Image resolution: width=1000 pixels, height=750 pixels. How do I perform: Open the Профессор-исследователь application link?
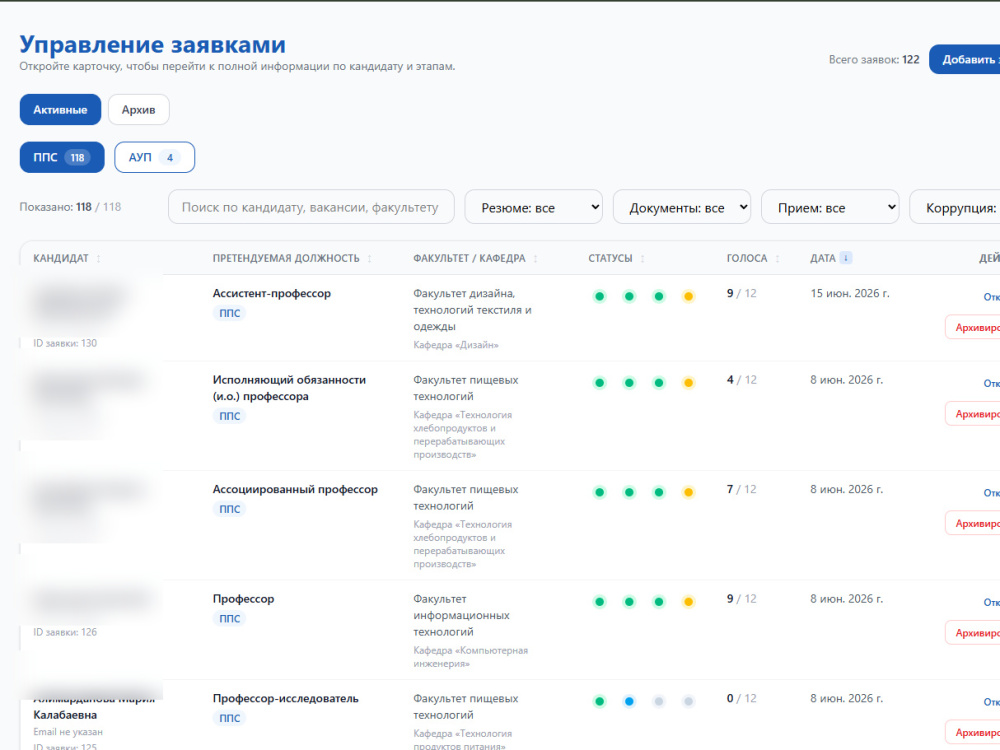992,702
